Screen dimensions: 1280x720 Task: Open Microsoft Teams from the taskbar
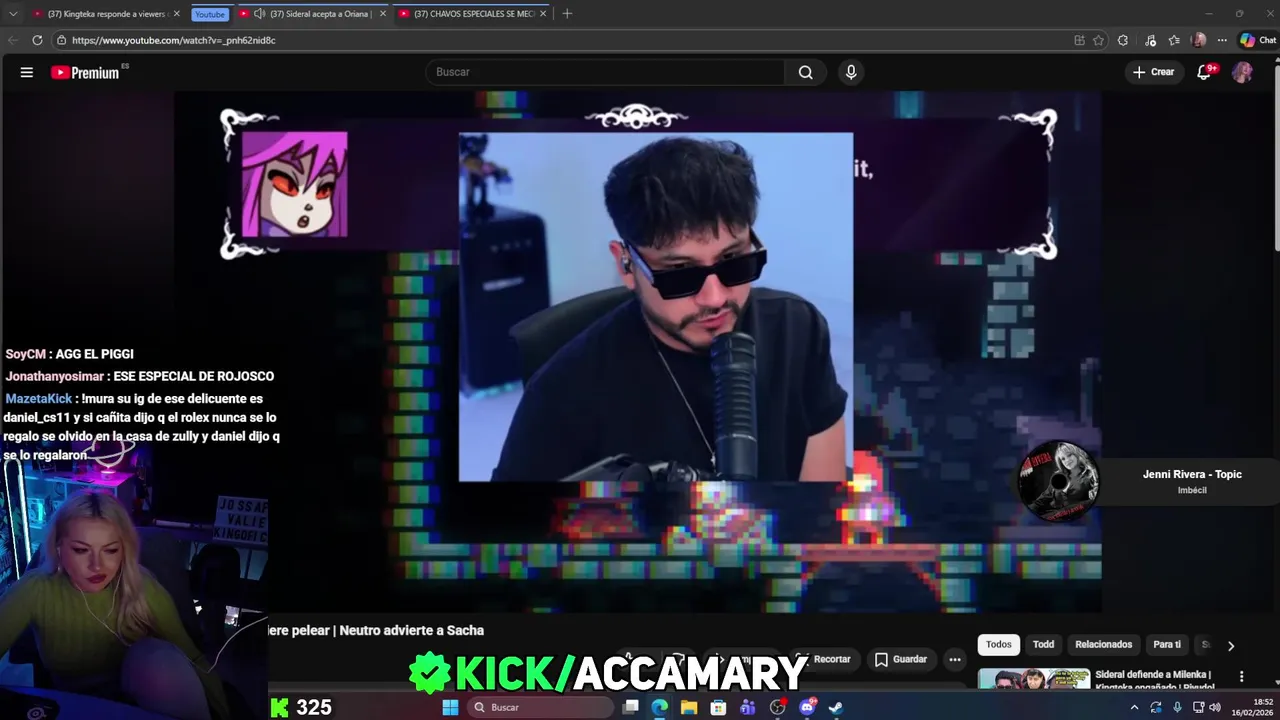tap(748, 707)
